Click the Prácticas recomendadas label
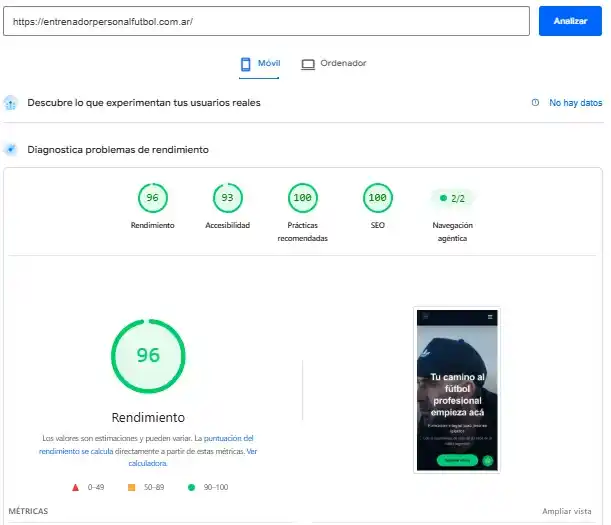 tap(303, 232)
